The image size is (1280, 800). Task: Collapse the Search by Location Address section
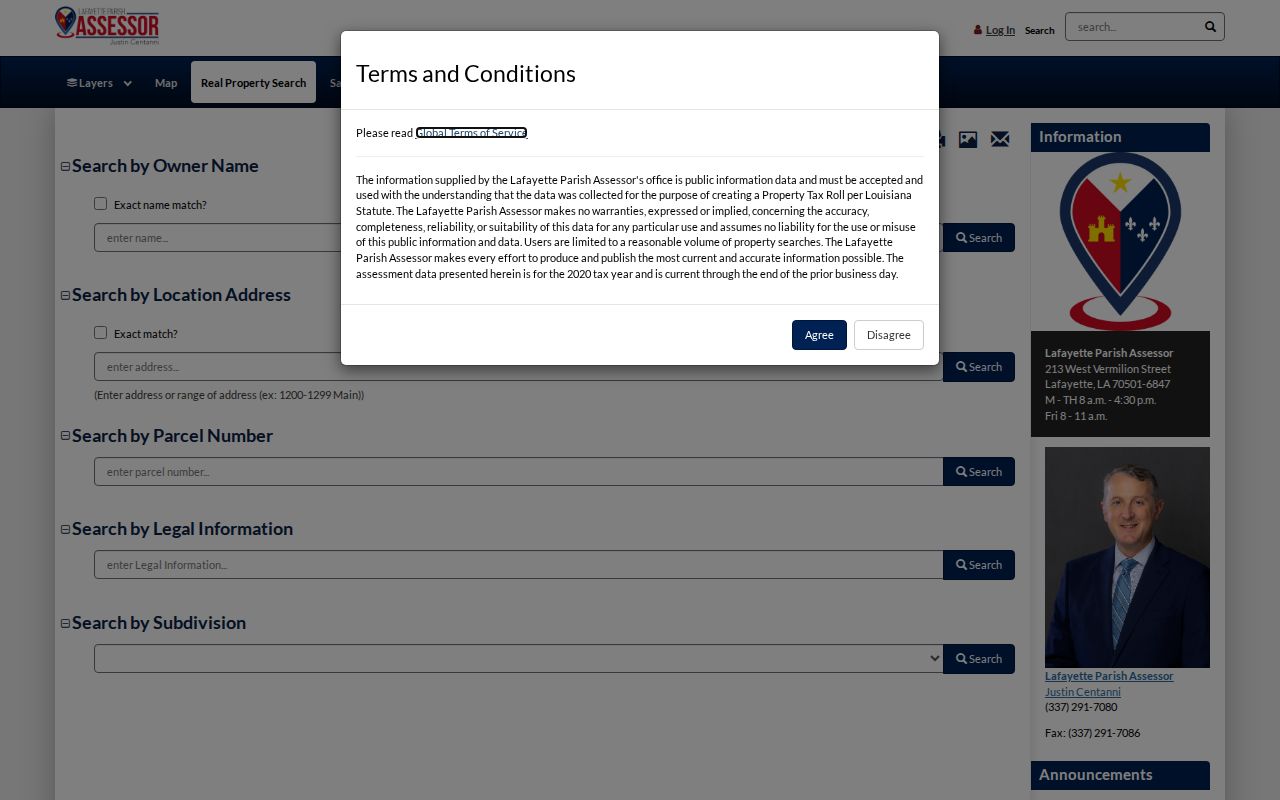66,296
